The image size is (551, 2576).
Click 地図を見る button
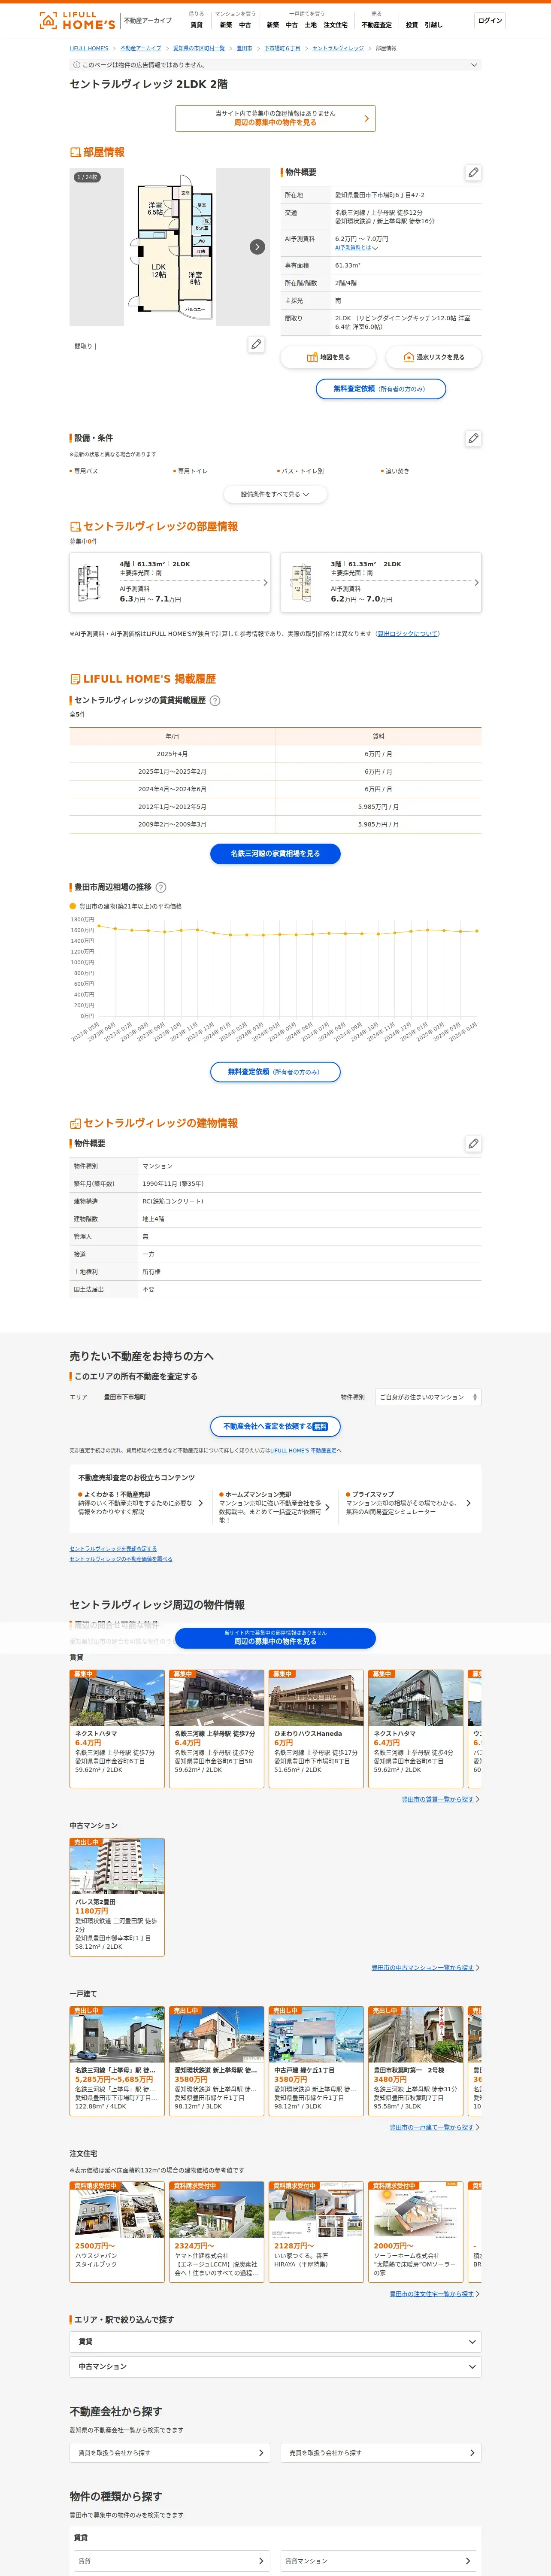tap(328, 357)
